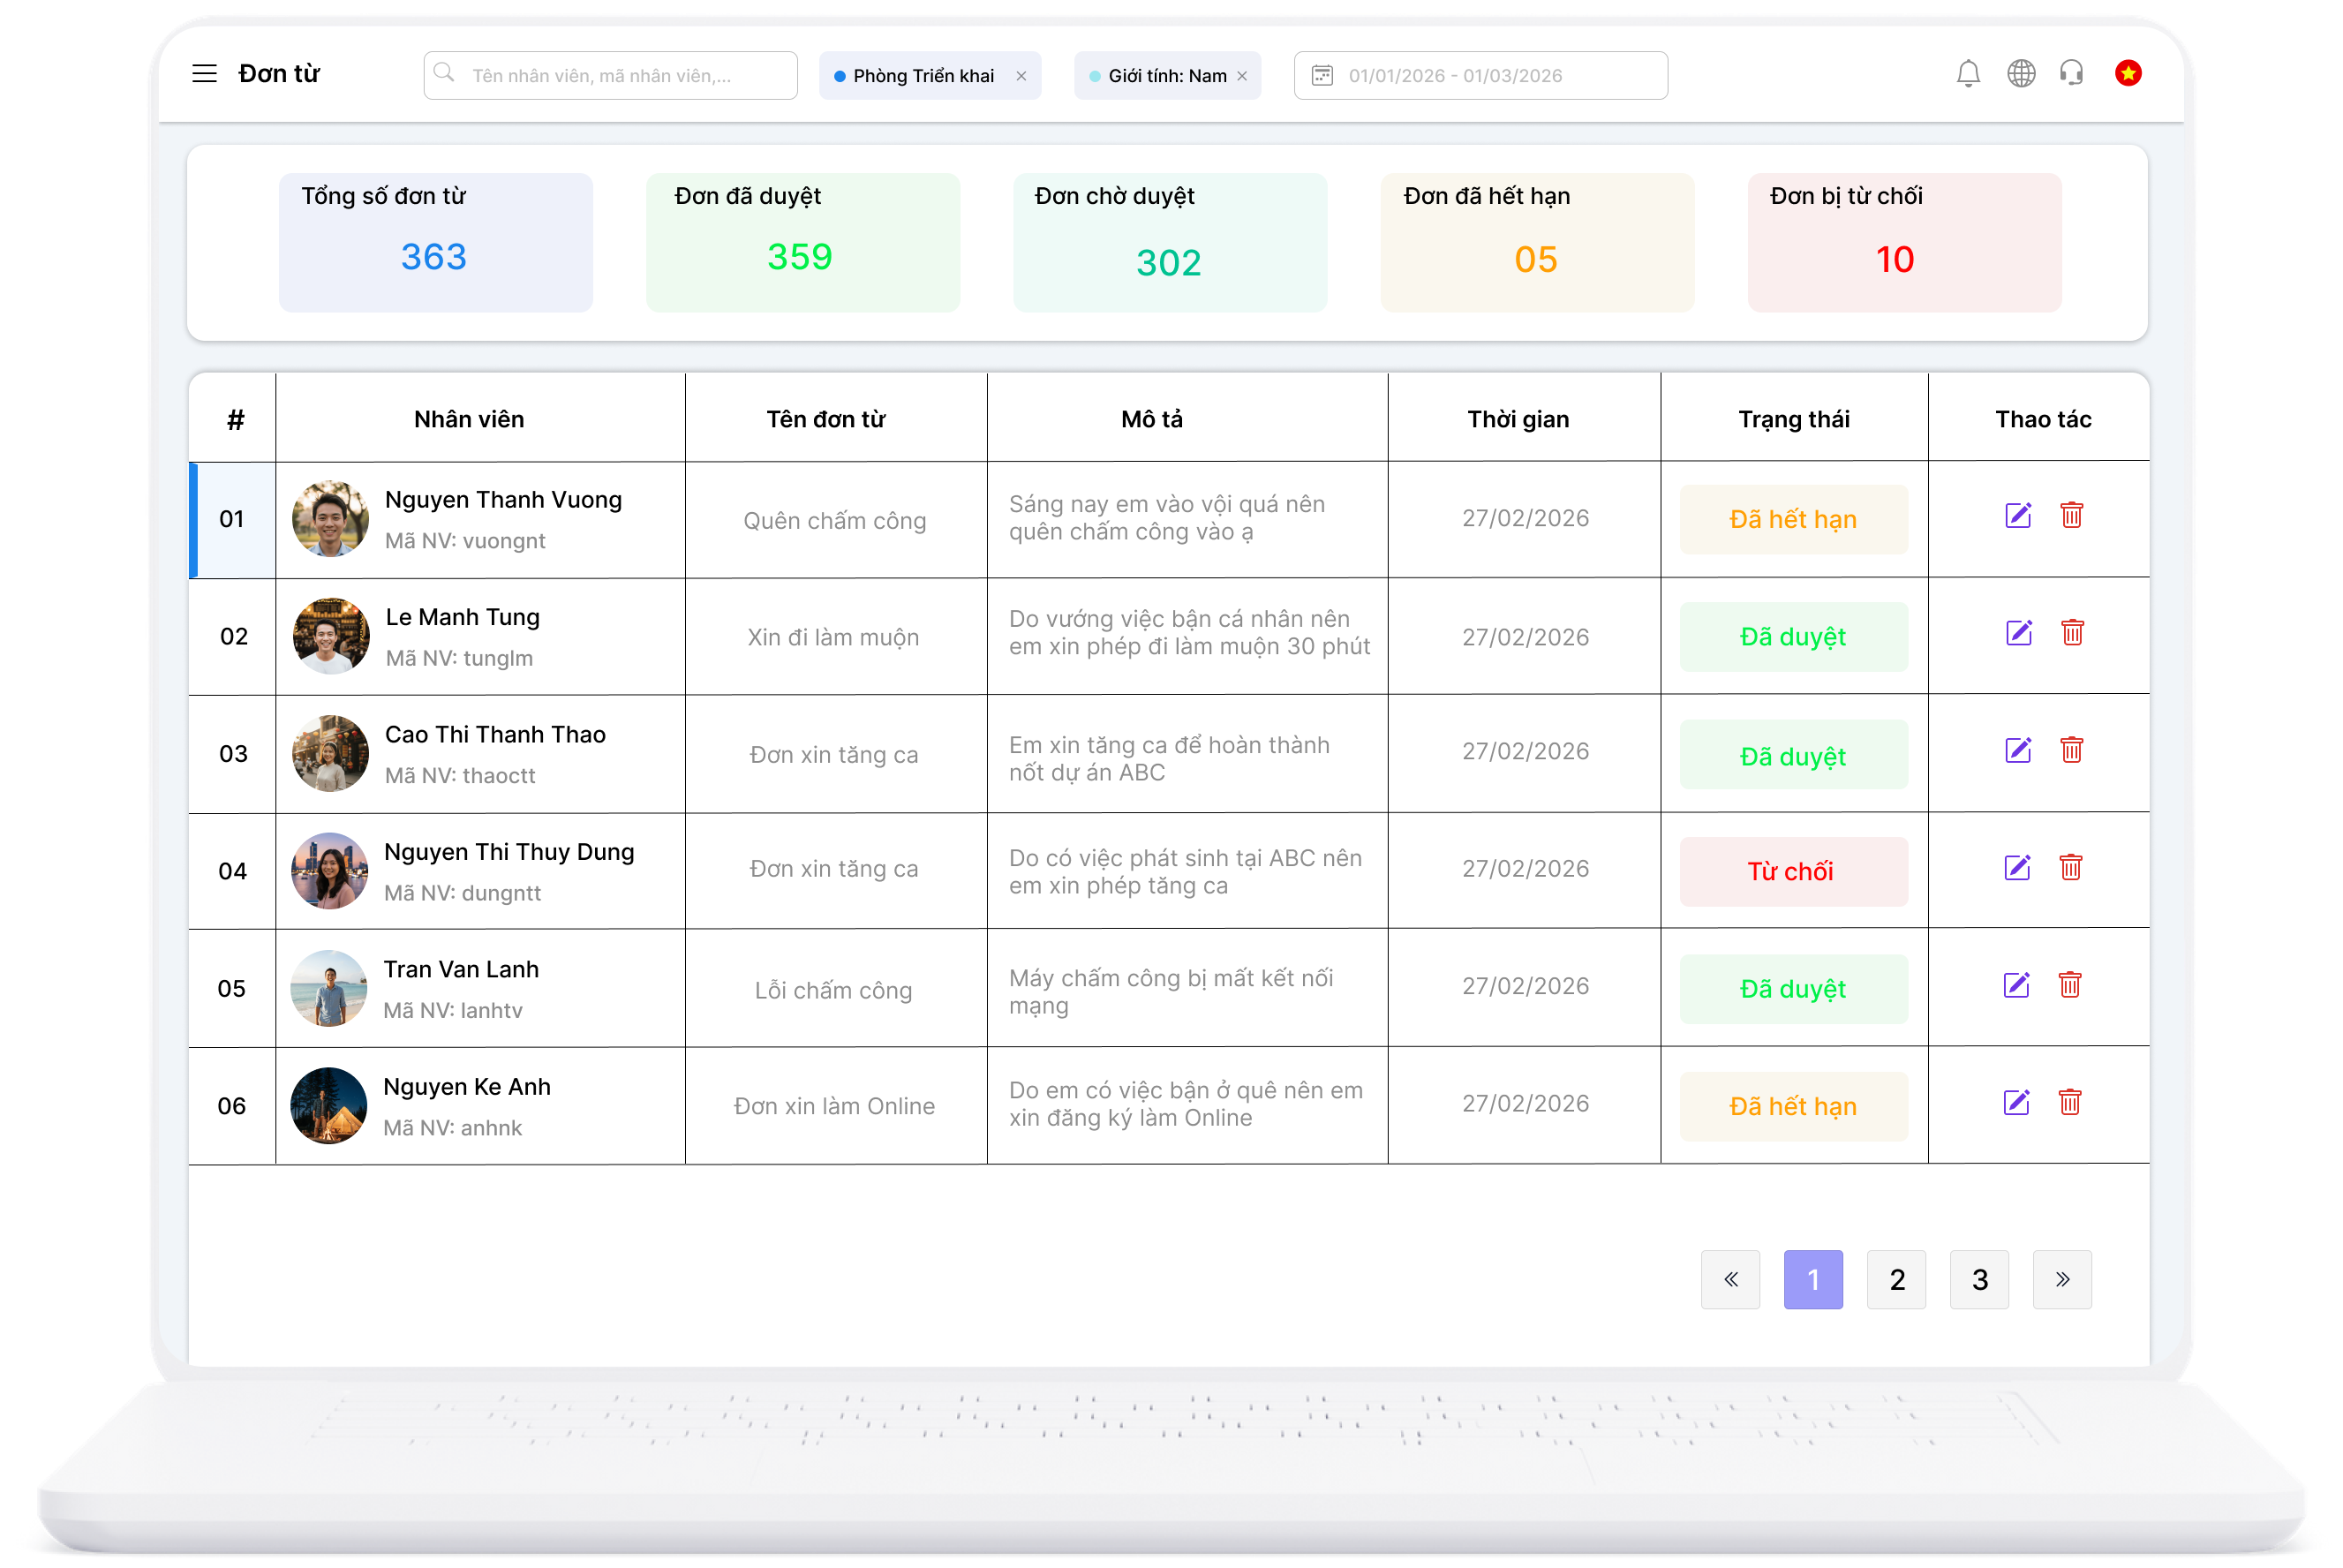2343x1568 pixels.
Task: Delete Le Manh Tung's request via trash icon
Action: point(2073,633)
